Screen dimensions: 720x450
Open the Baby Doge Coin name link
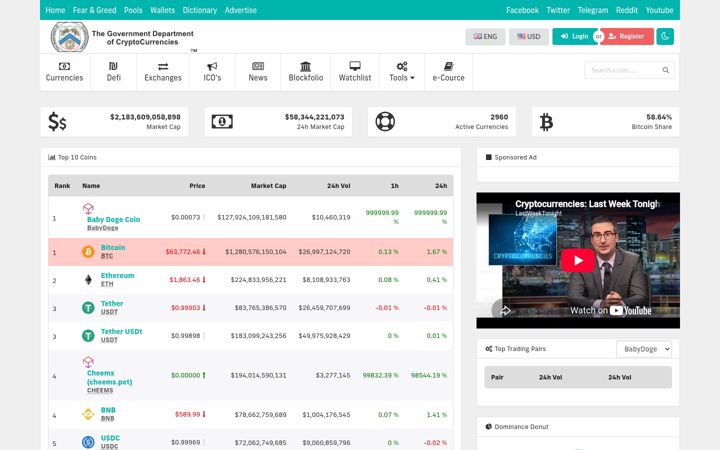tap(113, 219)
